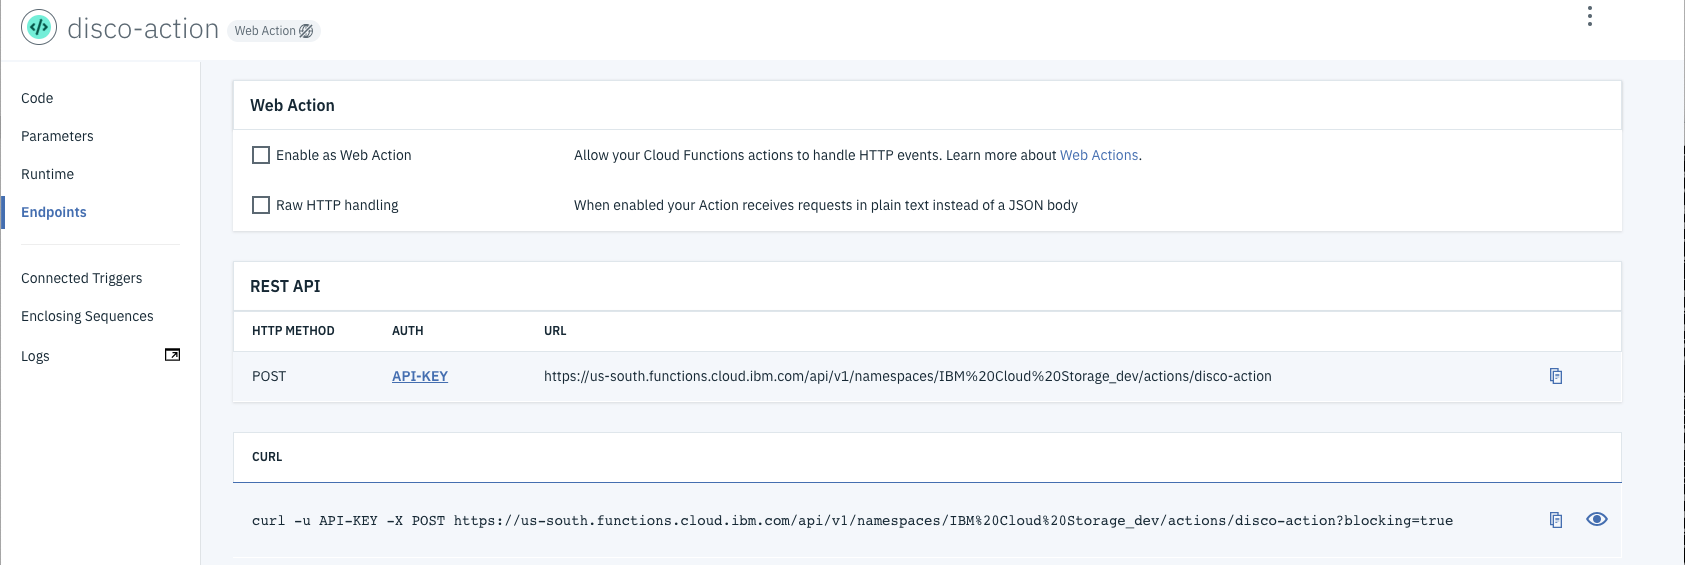This screenshot has width=1685, height=565.
Task: Click the curl command text
Action: pos(852,520)
